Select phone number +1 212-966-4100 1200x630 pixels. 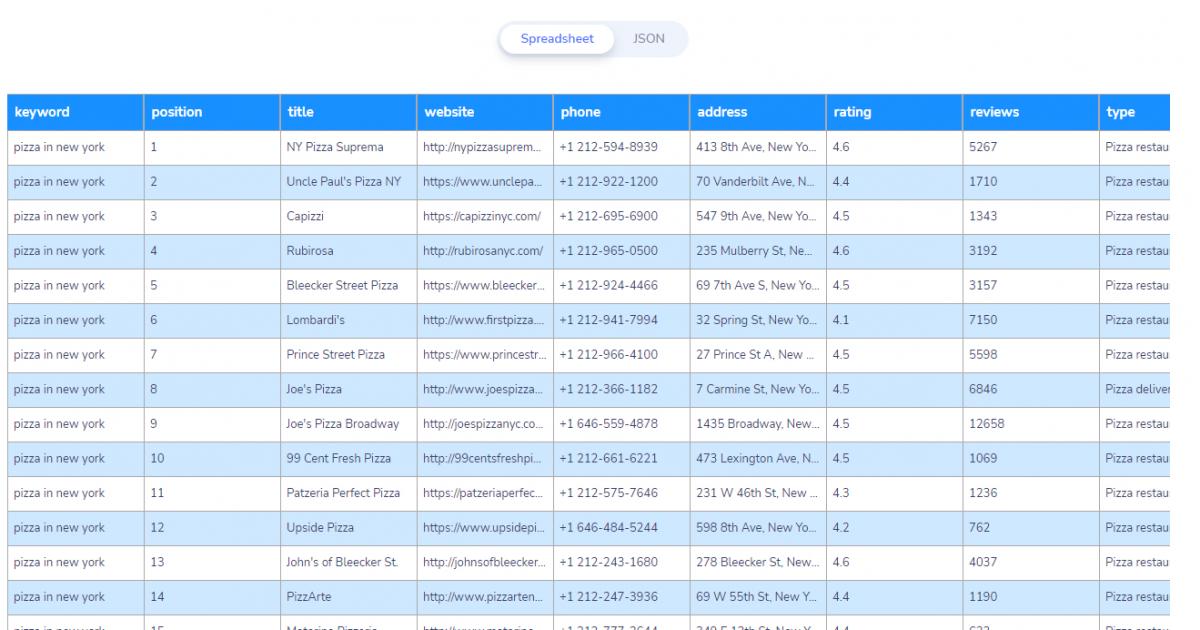pyautogui.click(x=621, y=355)
